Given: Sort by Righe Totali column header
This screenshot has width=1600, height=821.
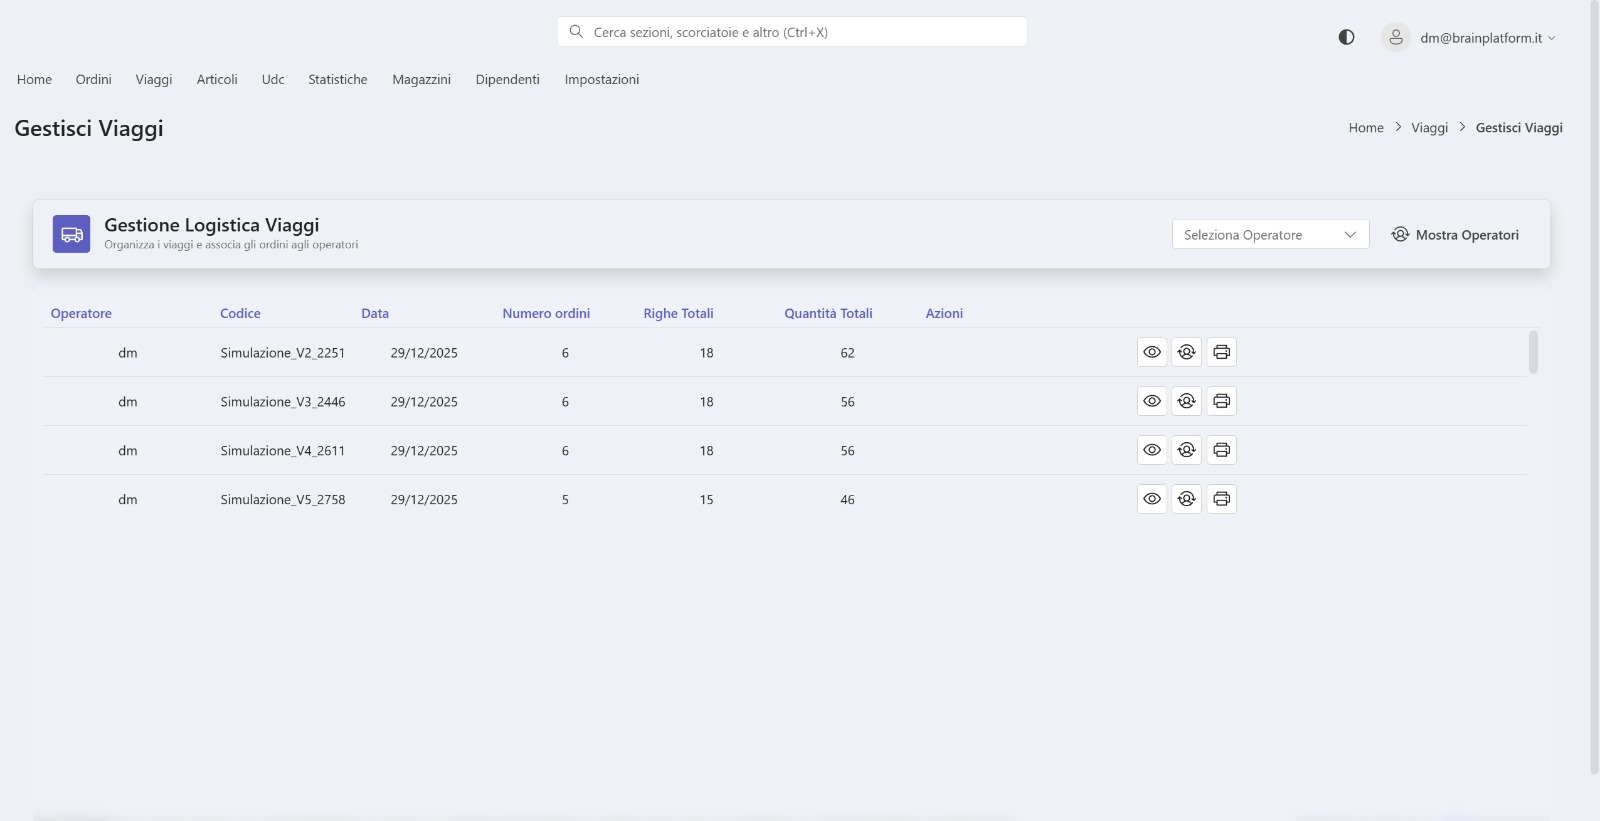Looking at the screenshot, I should 678,313.
